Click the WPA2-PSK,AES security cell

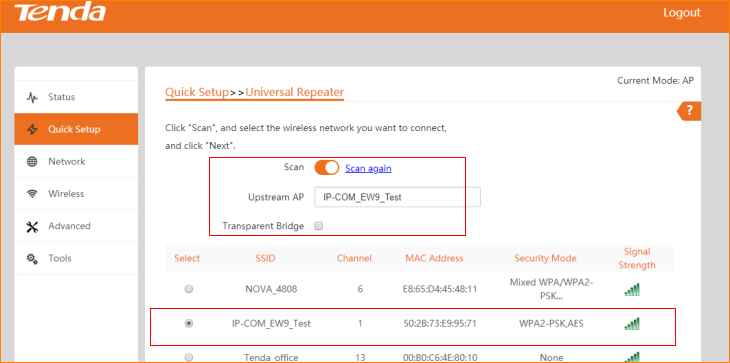551,323
